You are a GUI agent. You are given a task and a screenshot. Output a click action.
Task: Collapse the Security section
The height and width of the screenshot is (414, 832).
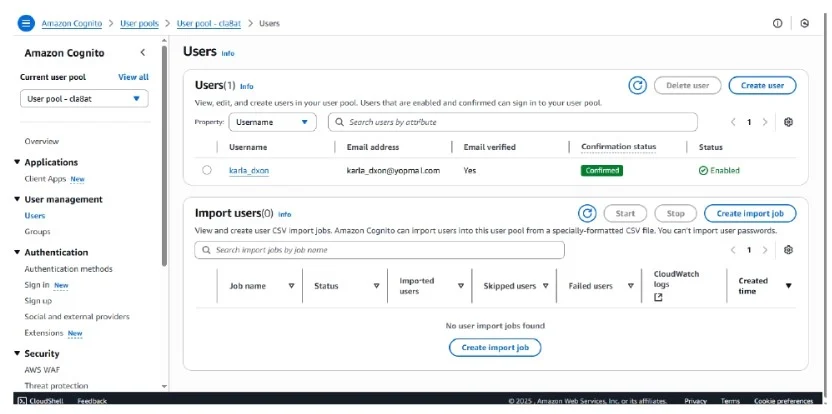click(x=18, y=353)
